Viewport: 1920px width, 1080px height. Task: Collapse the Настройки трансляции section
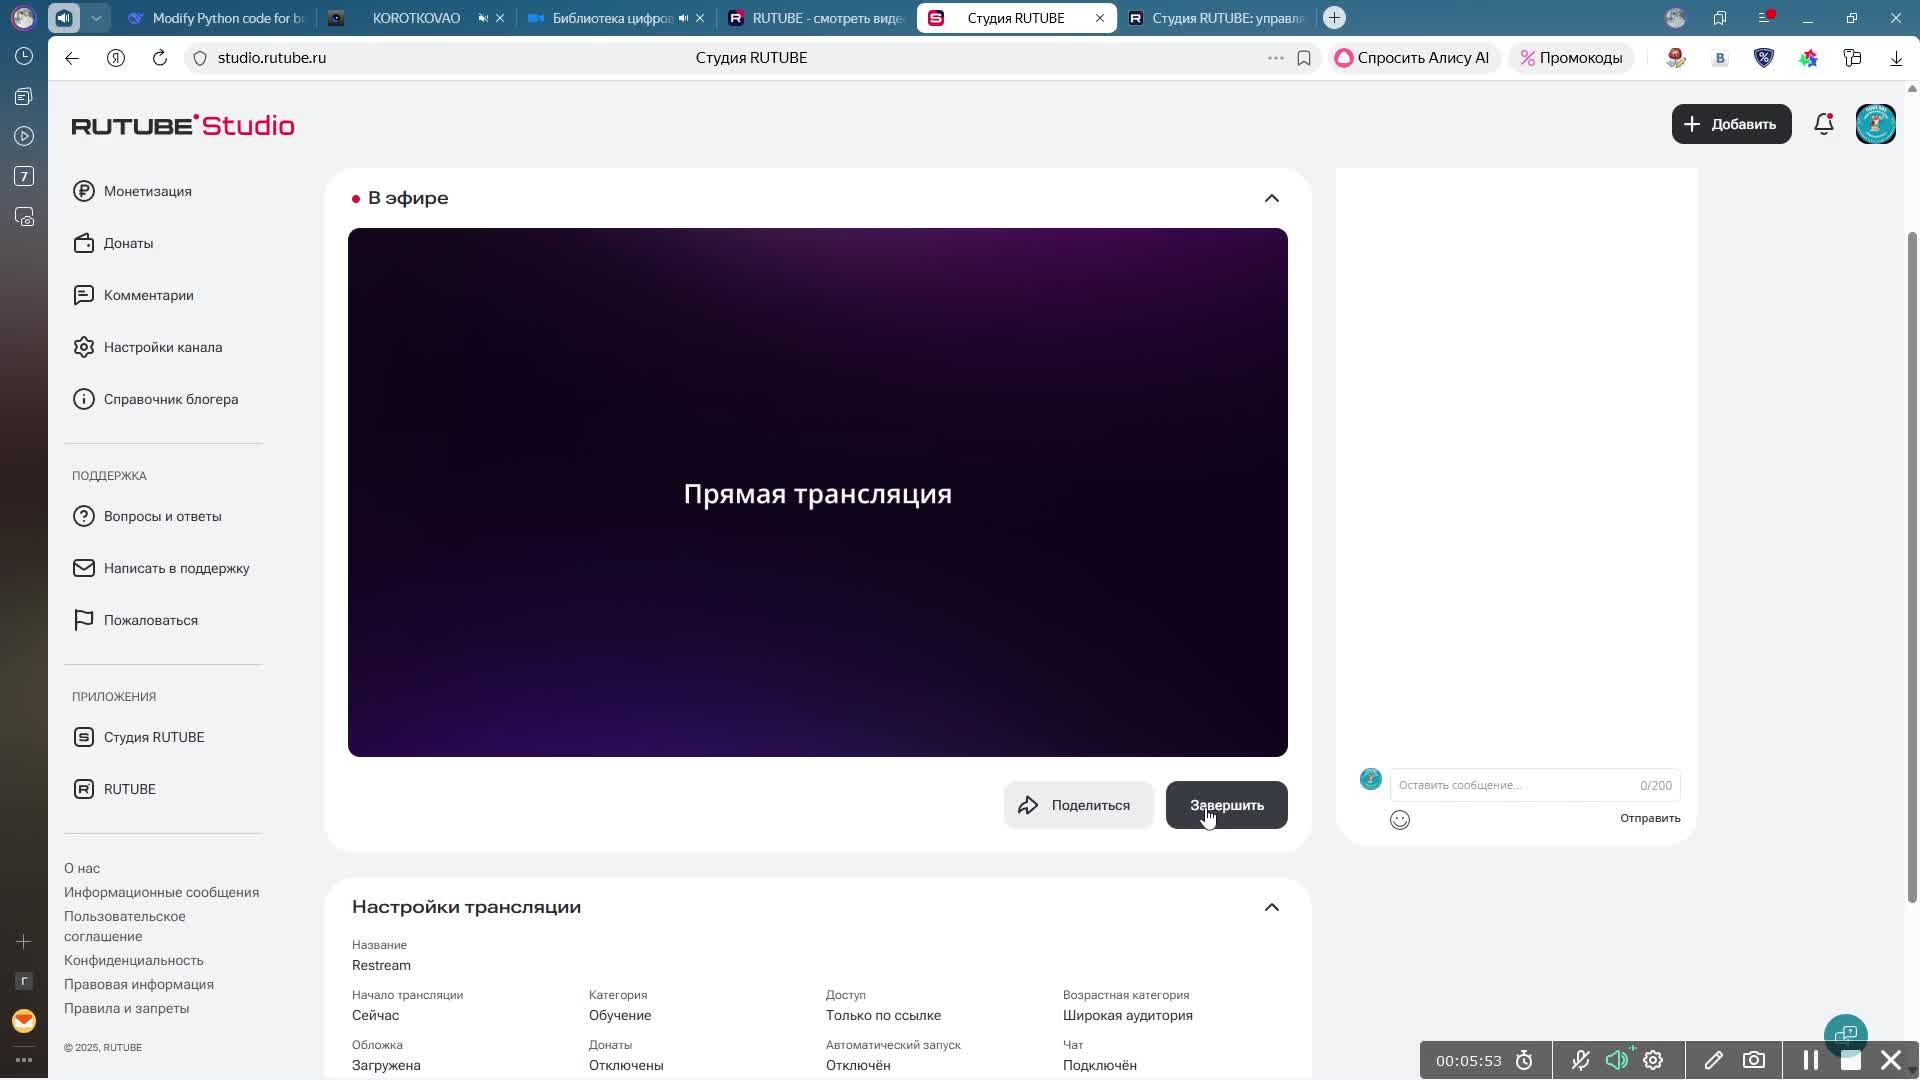1271,907
